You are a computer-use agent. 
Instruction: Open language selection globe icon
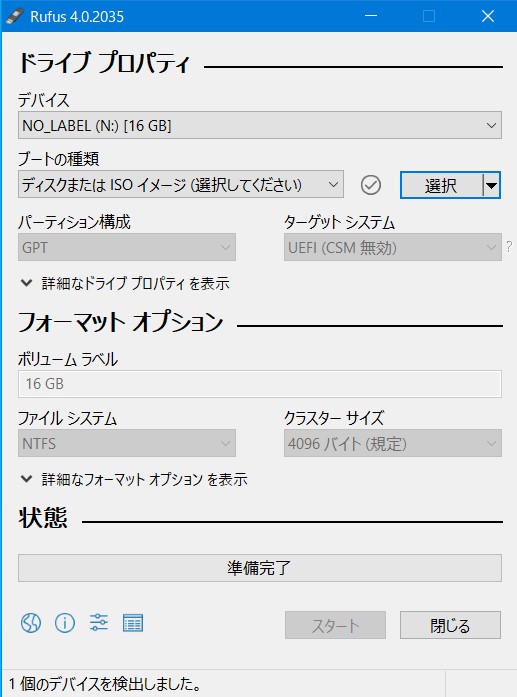click(31, 623)
